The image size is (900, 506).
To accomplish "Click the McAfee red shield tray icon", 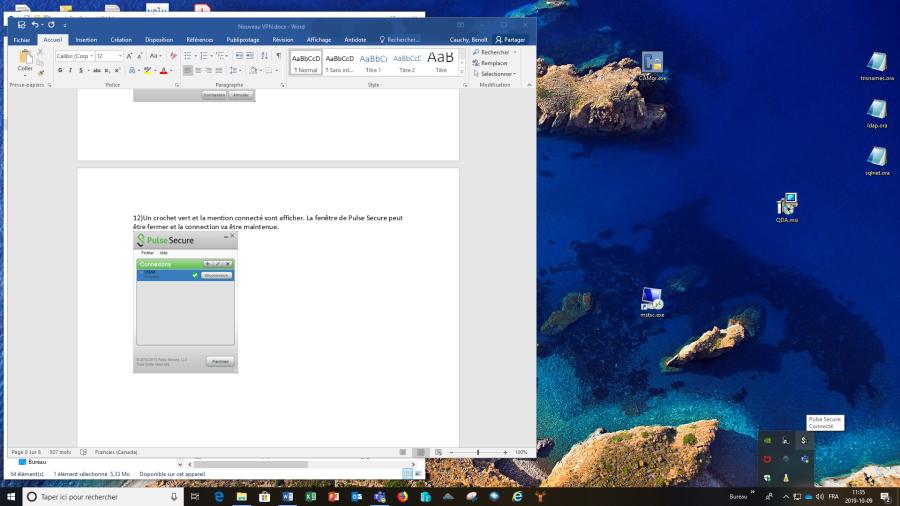I will coord(767,459).
